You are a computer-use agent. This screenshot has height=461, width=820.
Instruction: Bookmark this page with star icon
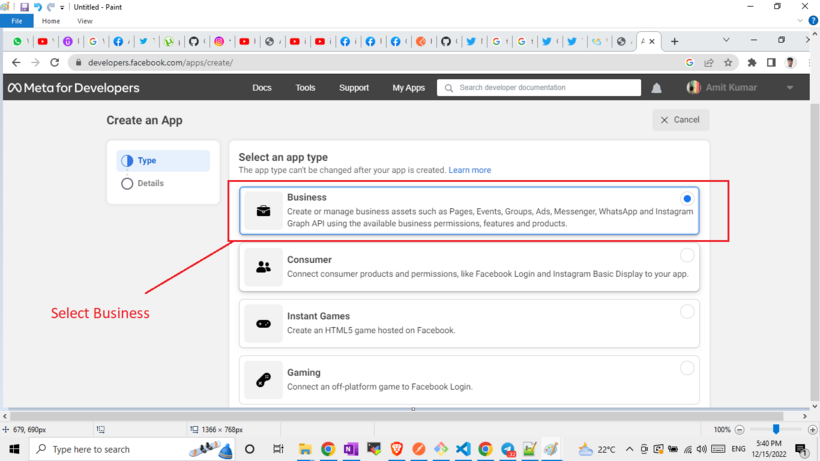click(x=728, y=62)
